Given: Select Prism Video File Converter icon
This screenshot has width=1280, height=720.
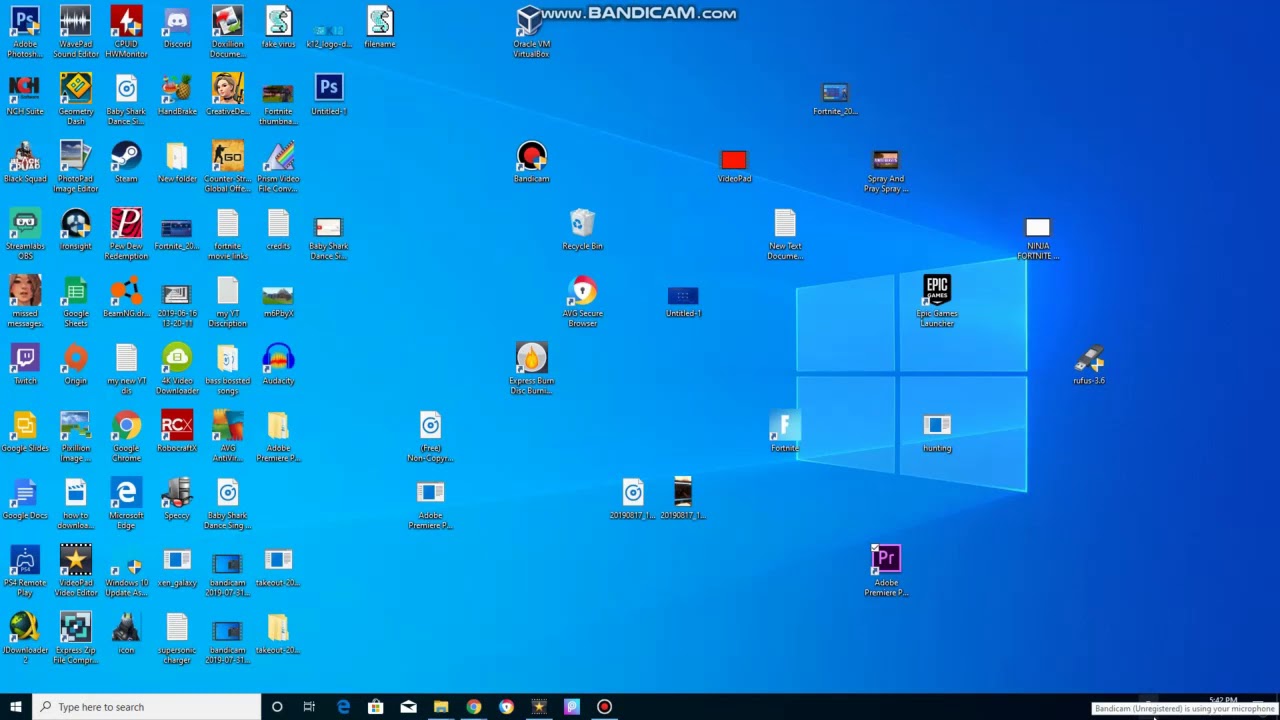Looking at the screenshot, I should coord(278,166).
